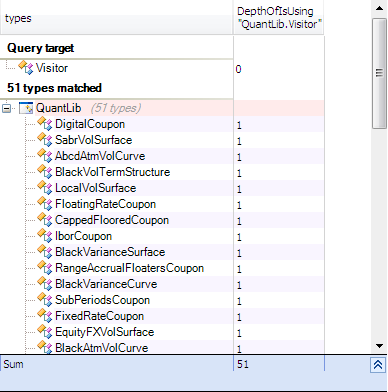Image resolution: width=388 pixels, height=392 pixels.
Task: Select the BlackVolTermStructure item
Action: tap(113, 172)
